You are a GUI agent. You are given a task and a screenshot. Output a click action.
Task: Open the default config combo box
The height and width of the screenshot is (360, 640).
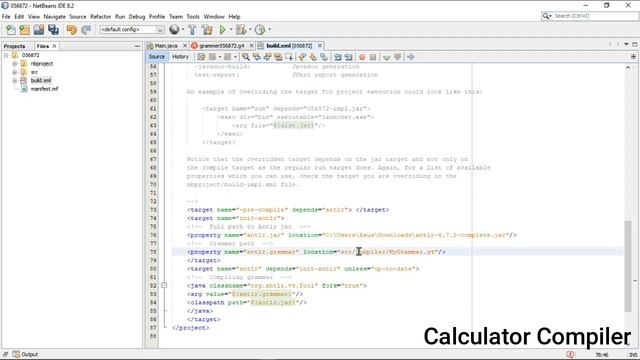[131, 29]
